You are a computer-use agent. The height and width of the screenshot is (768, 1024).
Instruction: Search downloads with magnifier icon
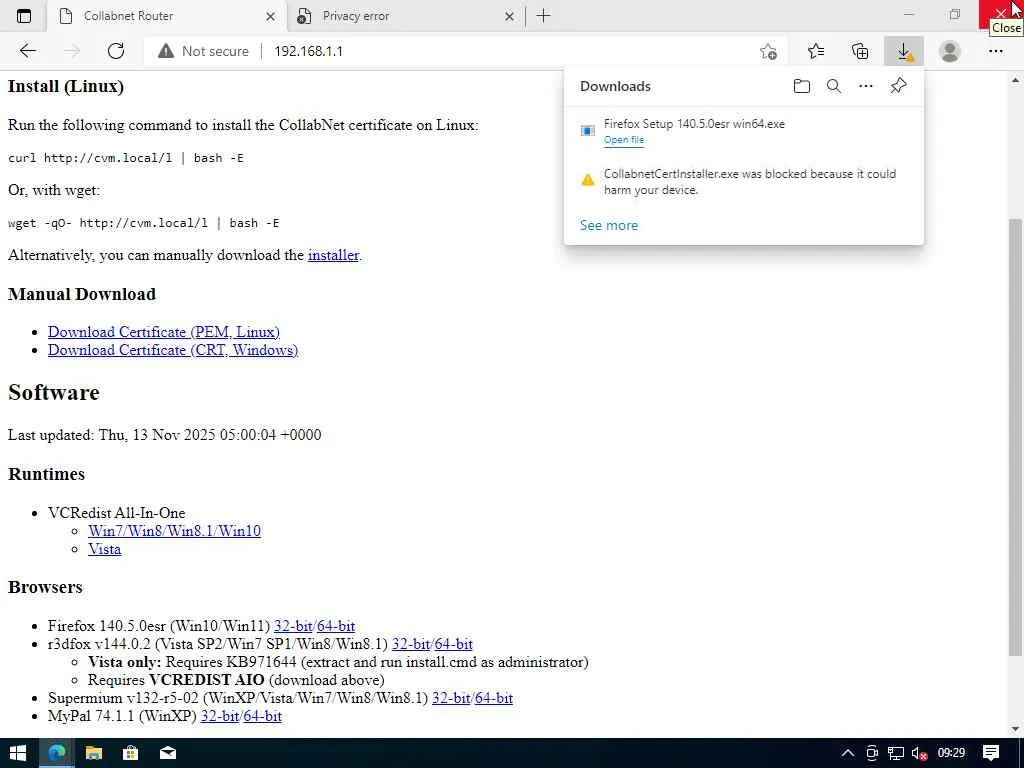click(834, 86)
